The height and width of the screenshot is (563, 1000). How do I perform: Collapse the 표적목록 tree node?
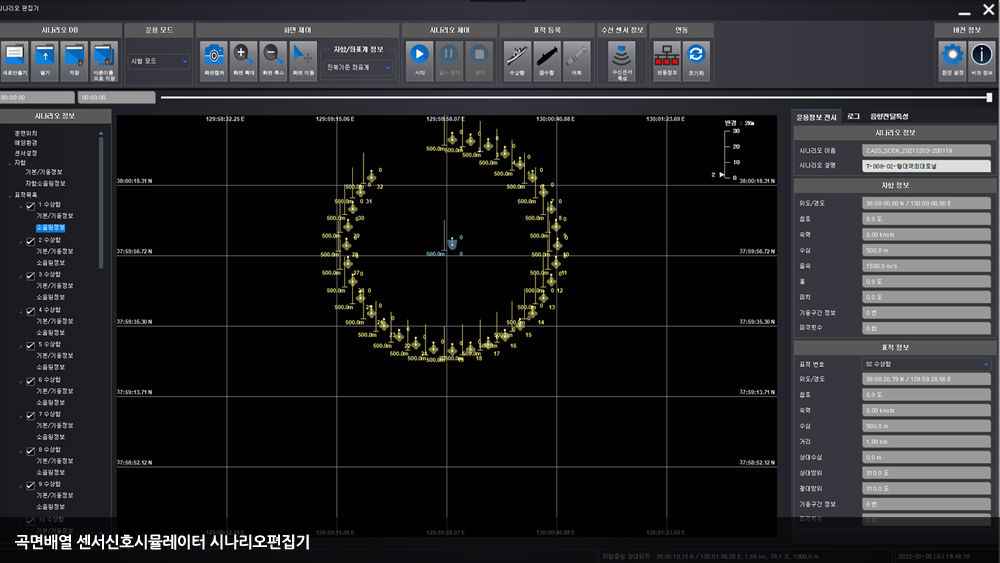point(10,195)
